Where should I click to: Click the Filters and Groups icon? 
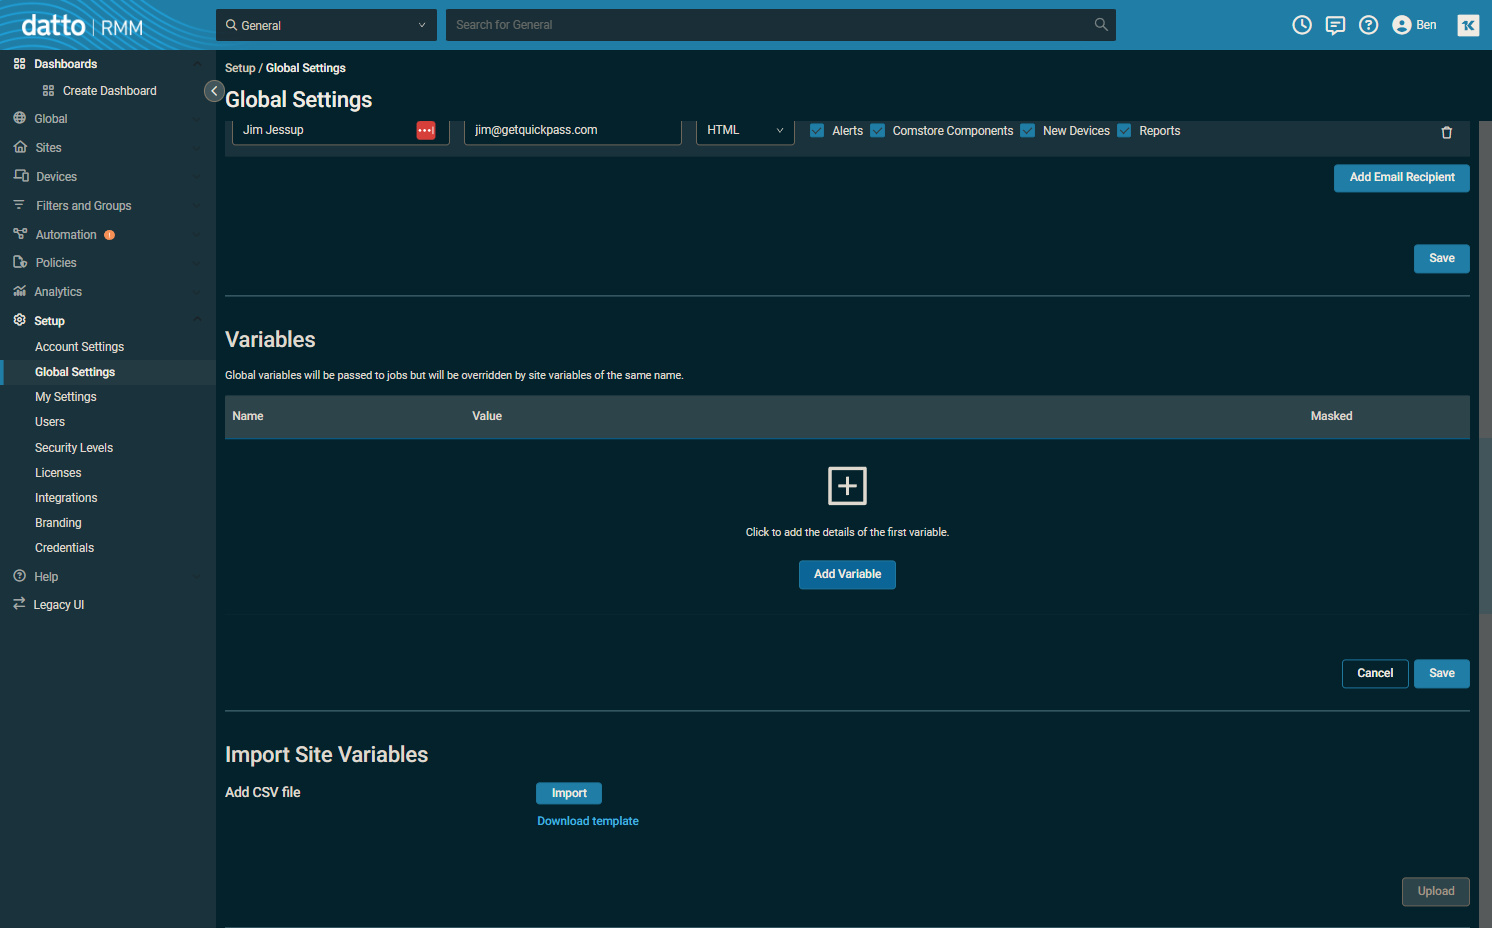tap(19, 205)
